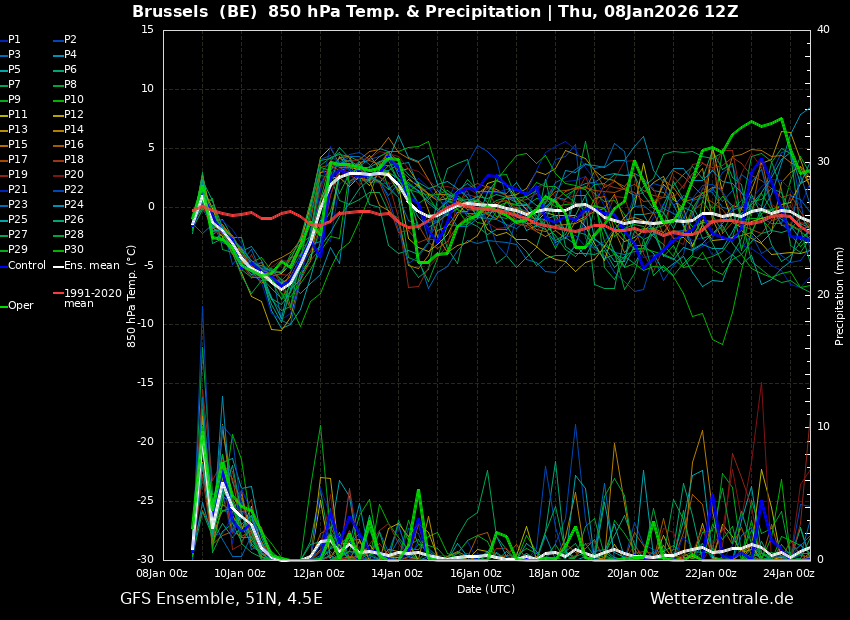Click the 24Jan 00z date tick

tap(787, 573)
